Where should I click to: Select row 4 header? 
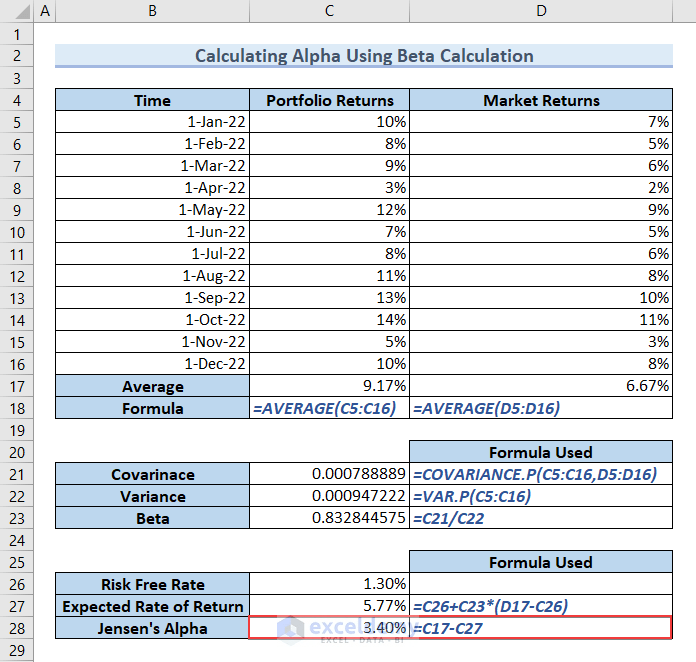point(17,100)
